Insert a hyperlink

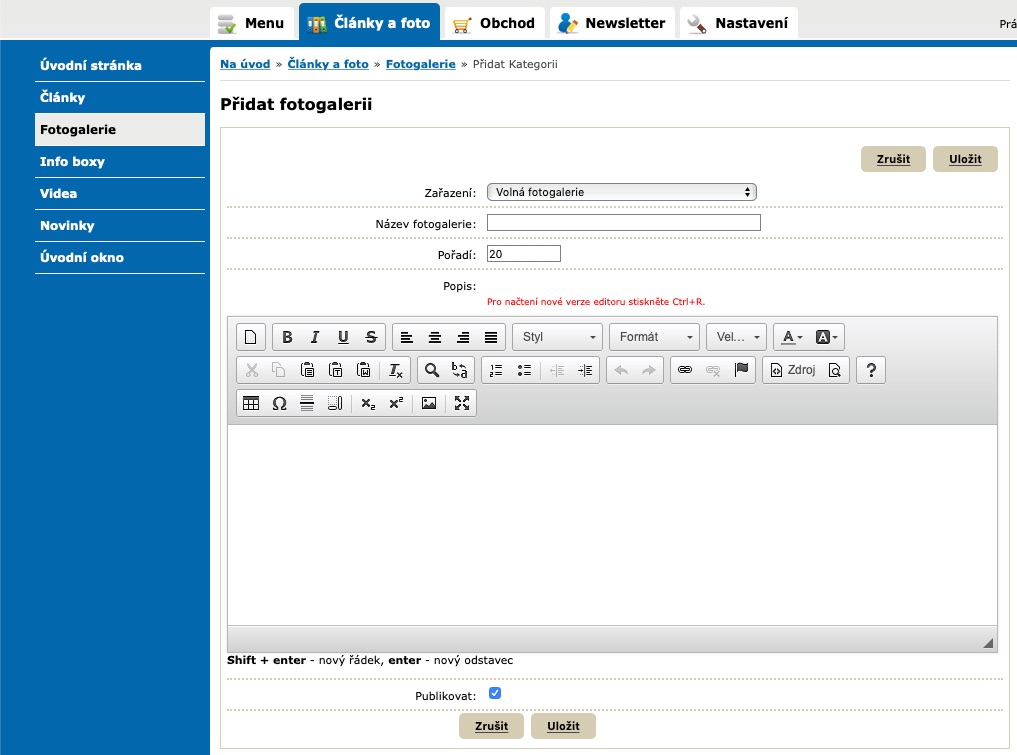pos(685,370)
